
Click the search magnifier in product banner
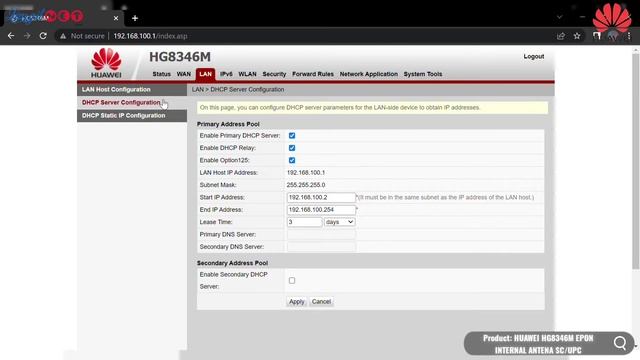620,343
